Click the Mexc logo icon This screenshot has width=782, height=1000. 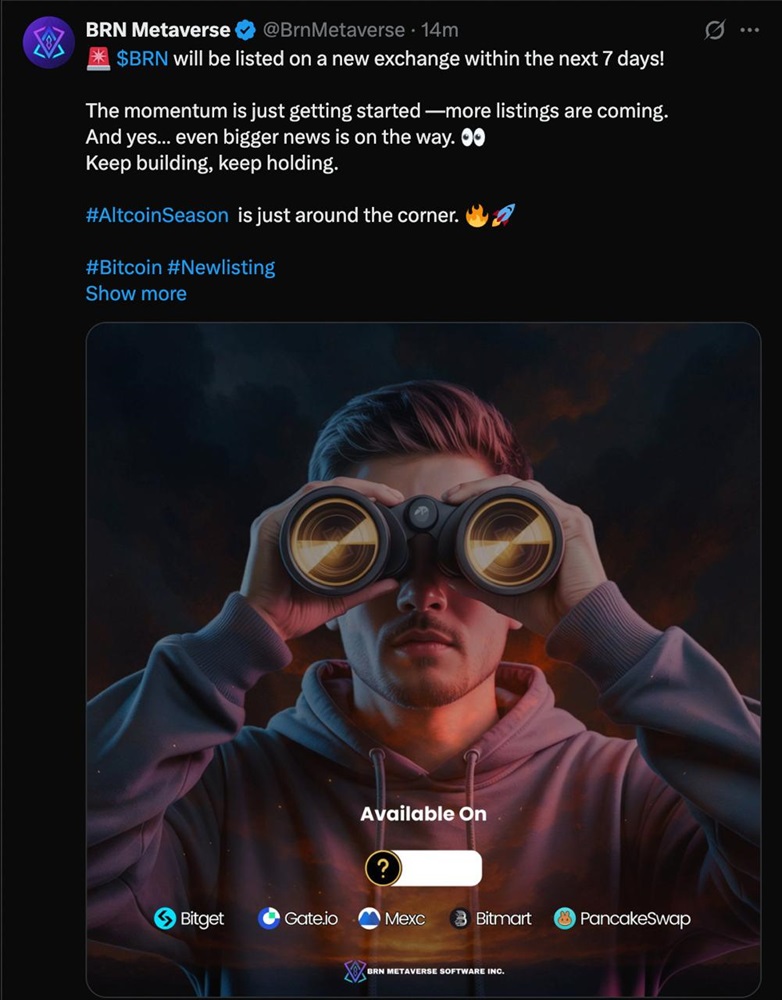369,918
